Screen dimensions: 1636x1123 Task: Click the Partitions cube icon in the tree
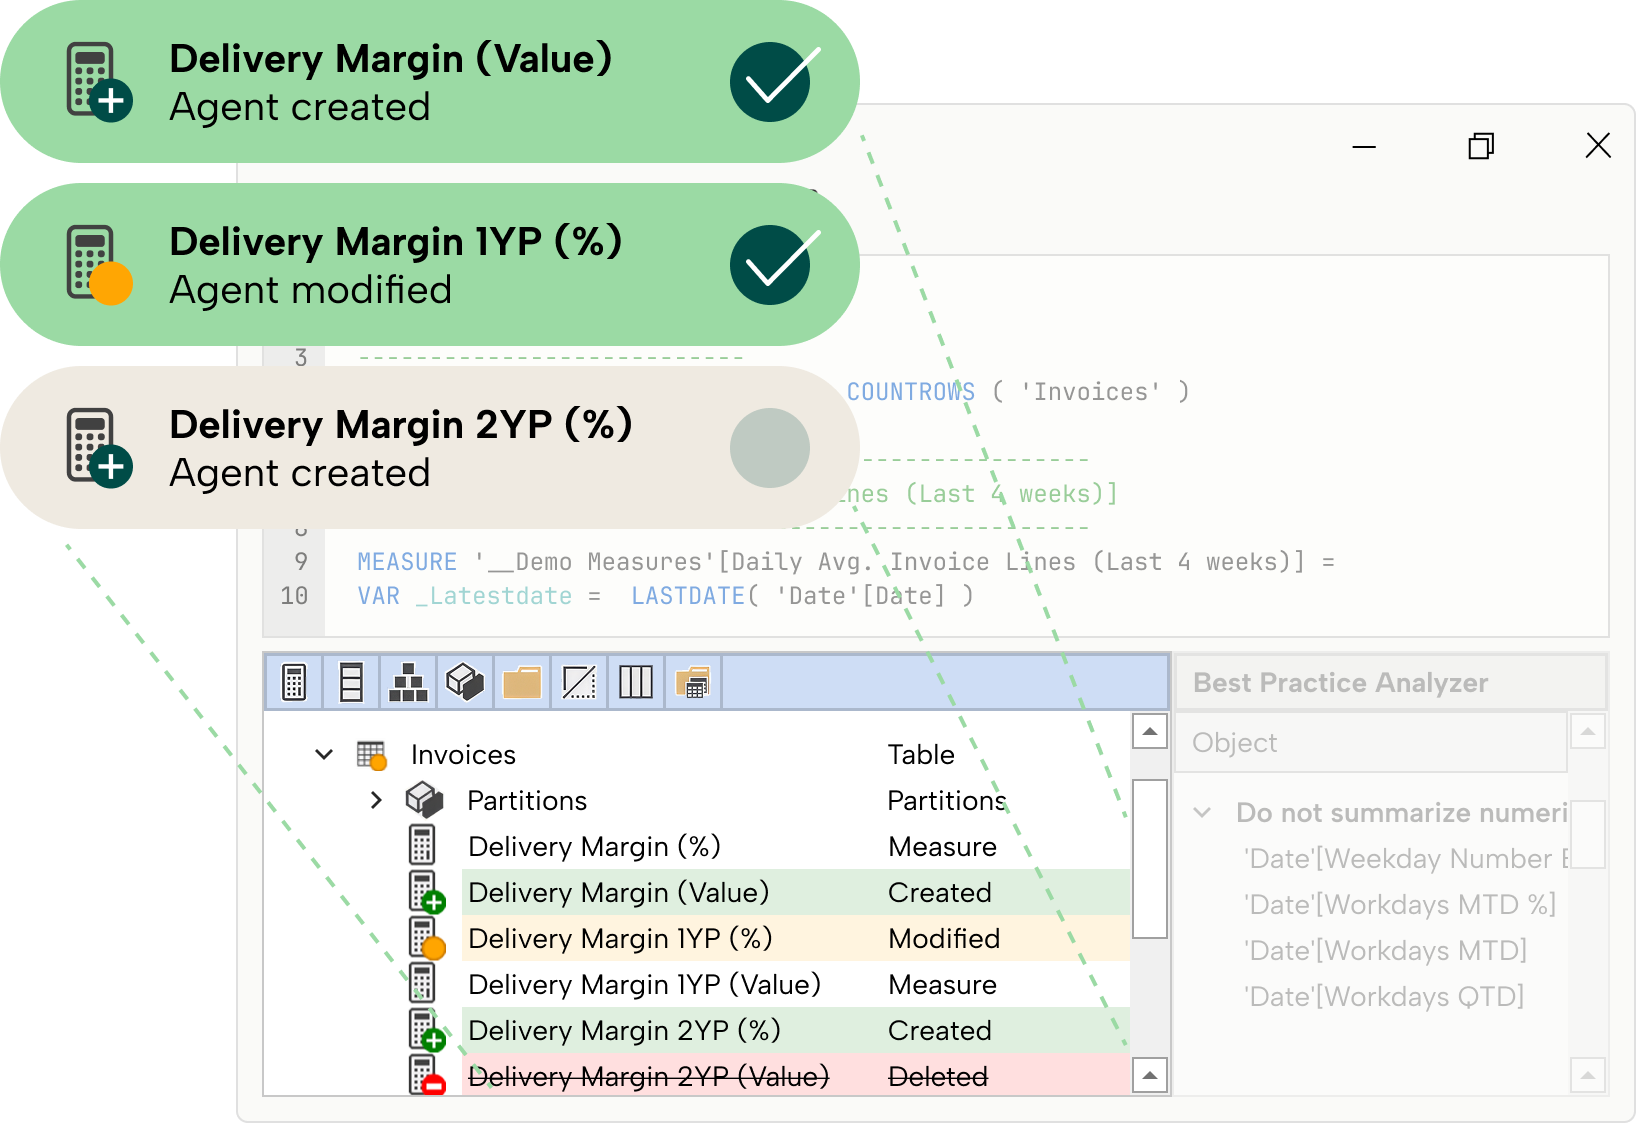pos(424,800)
